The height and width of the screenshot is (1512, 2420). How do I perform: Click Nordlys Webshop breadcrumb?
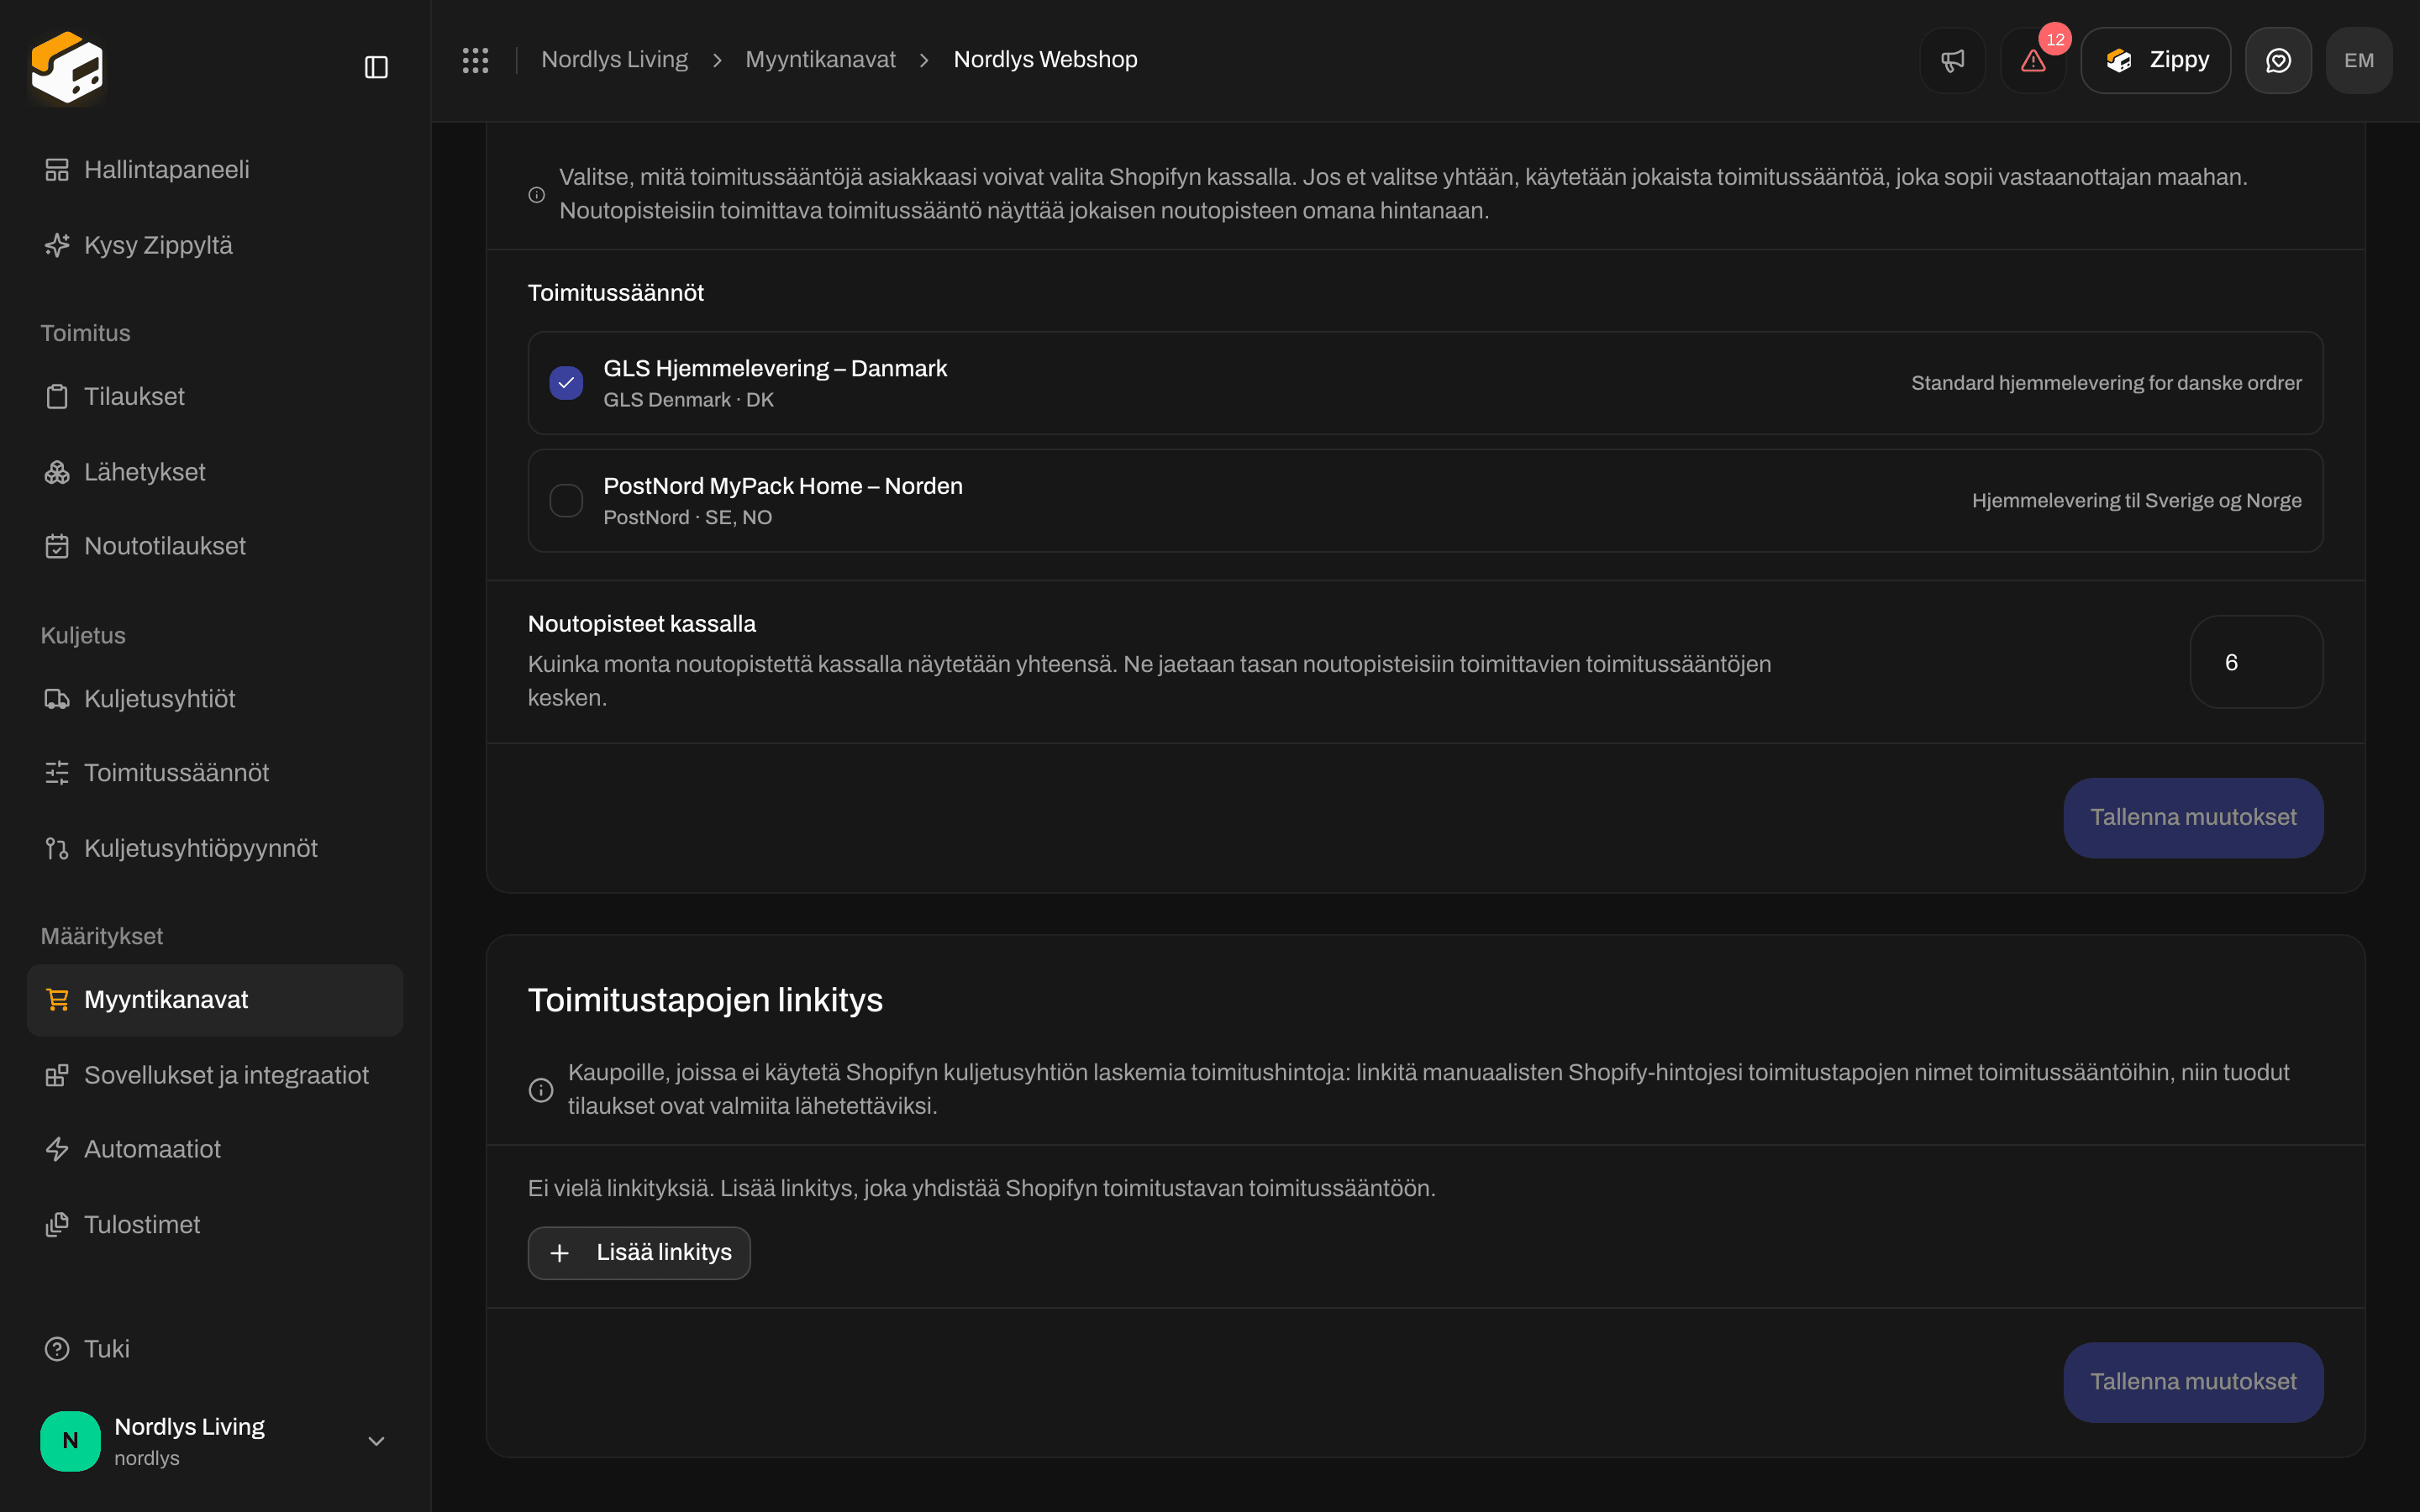pyautogui.click(x=1045, y=60)
